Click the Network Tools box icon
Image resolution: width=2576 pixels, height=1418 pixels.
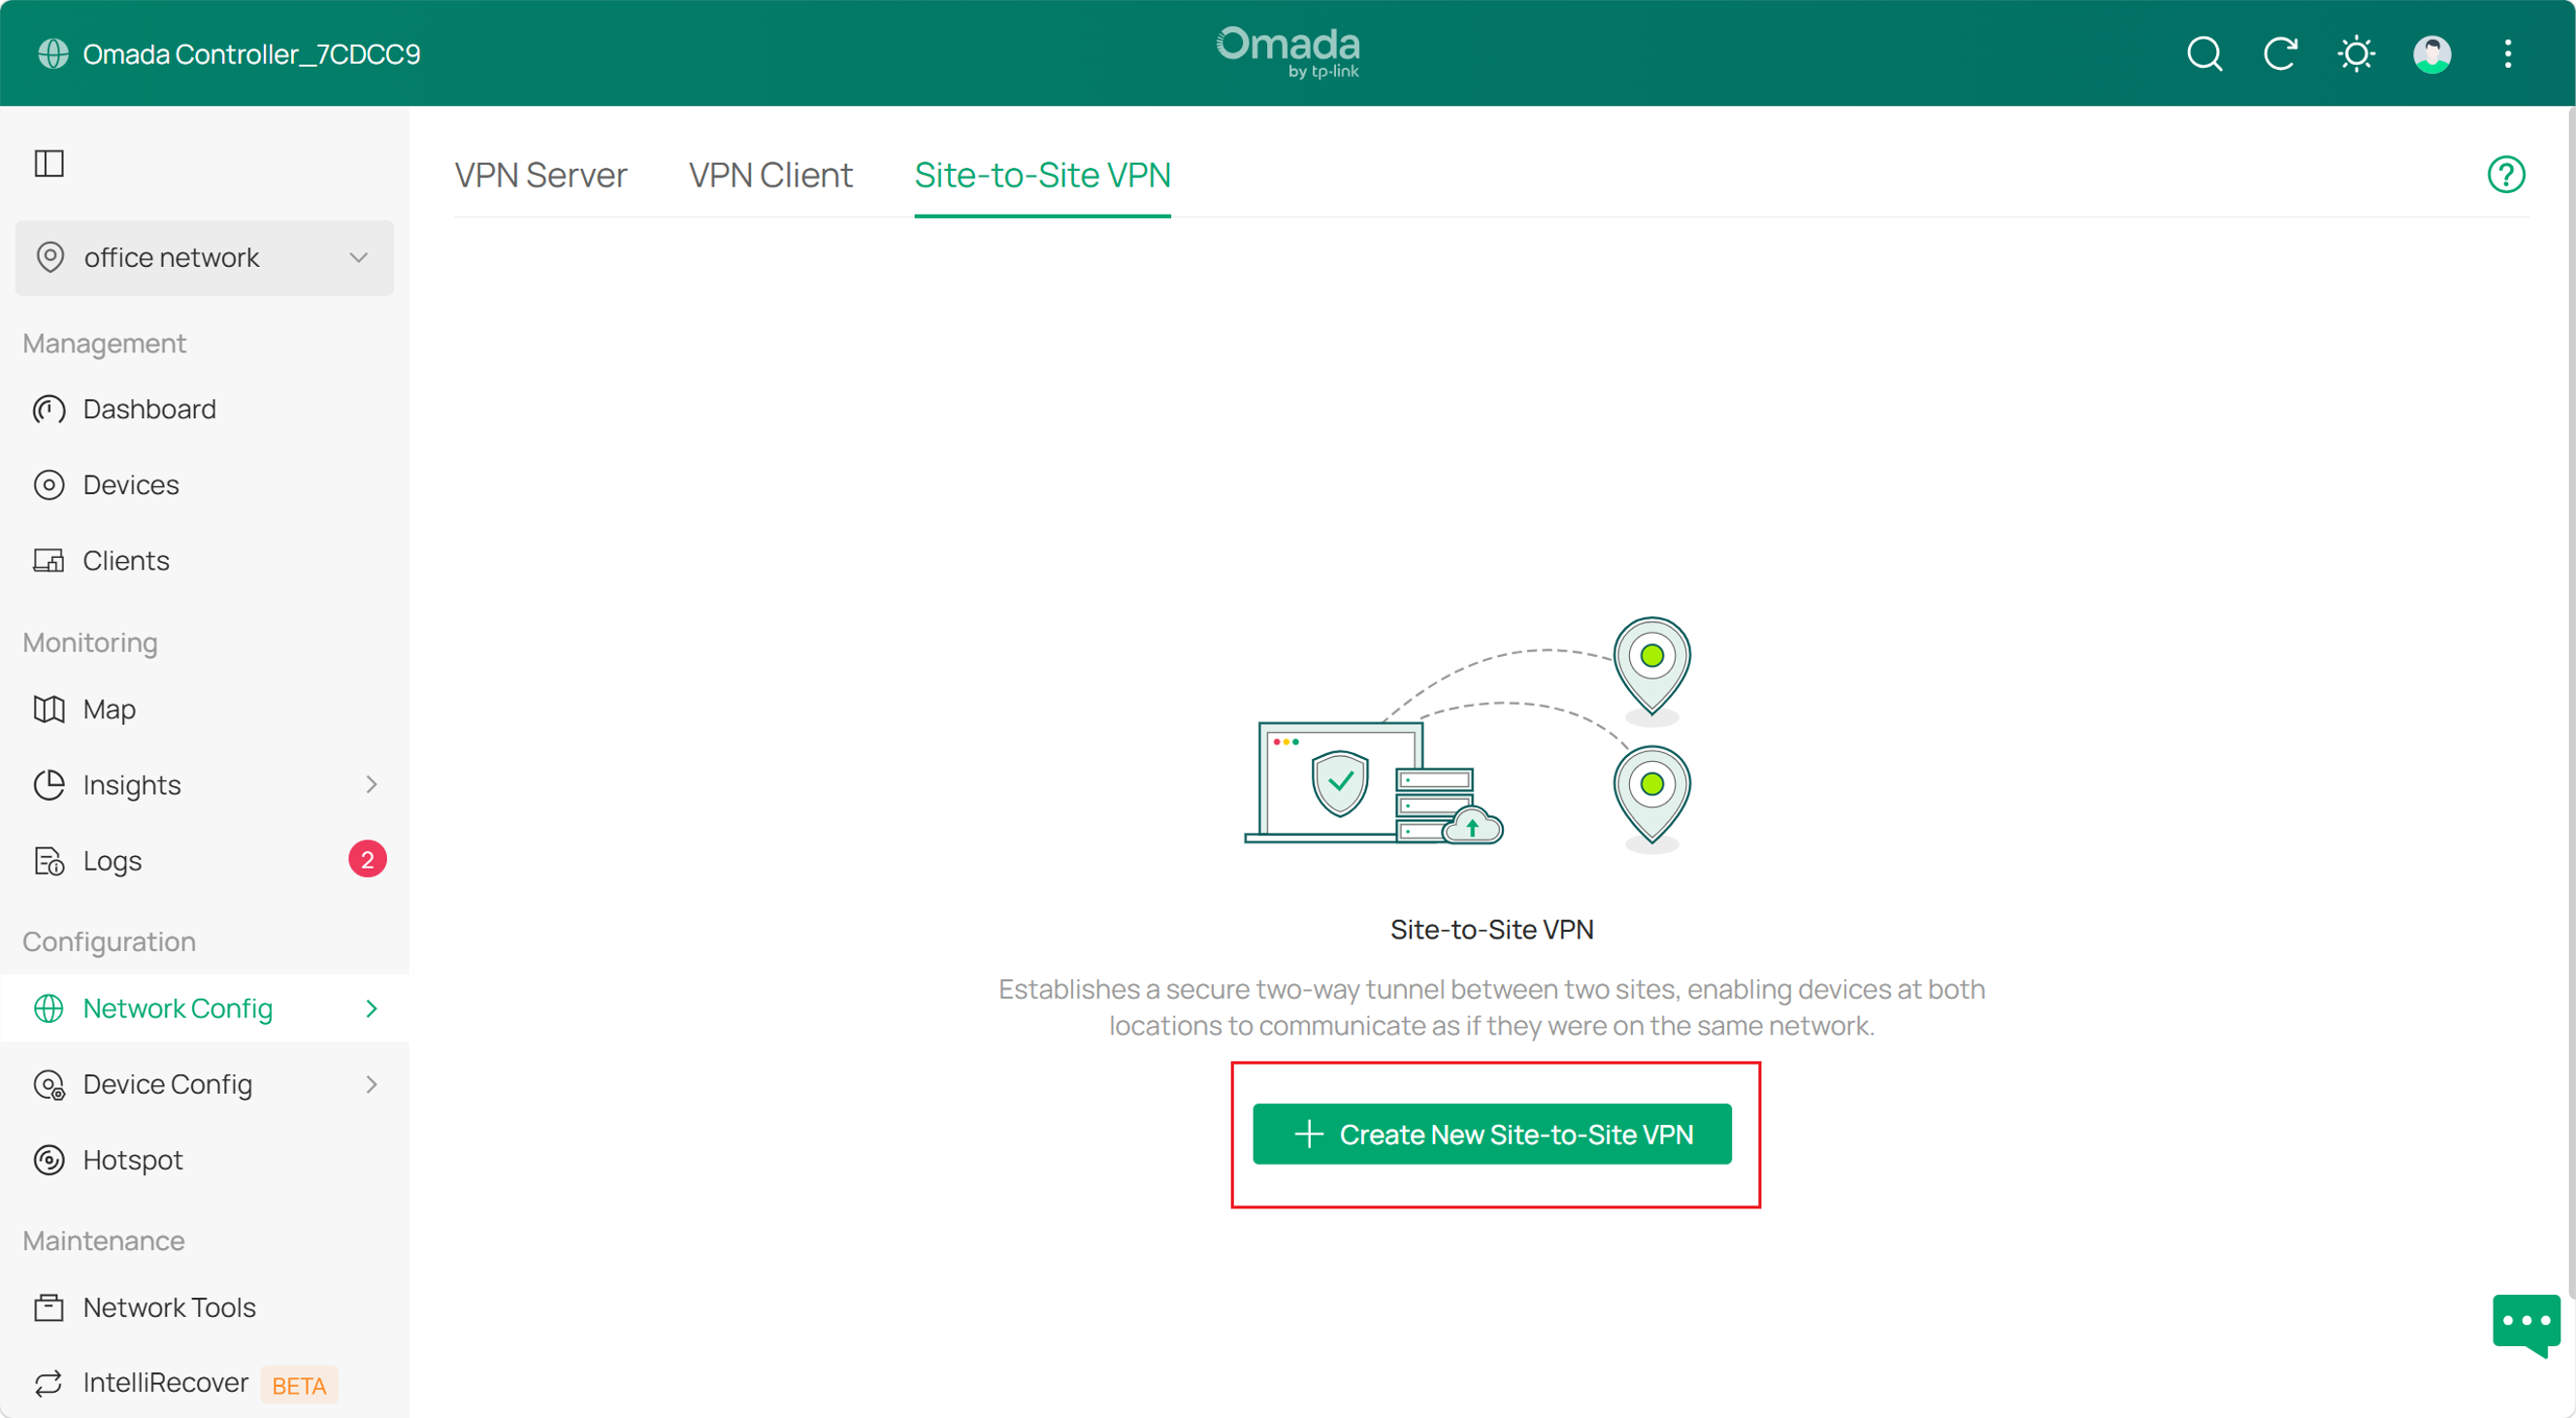coord(49,1308)
